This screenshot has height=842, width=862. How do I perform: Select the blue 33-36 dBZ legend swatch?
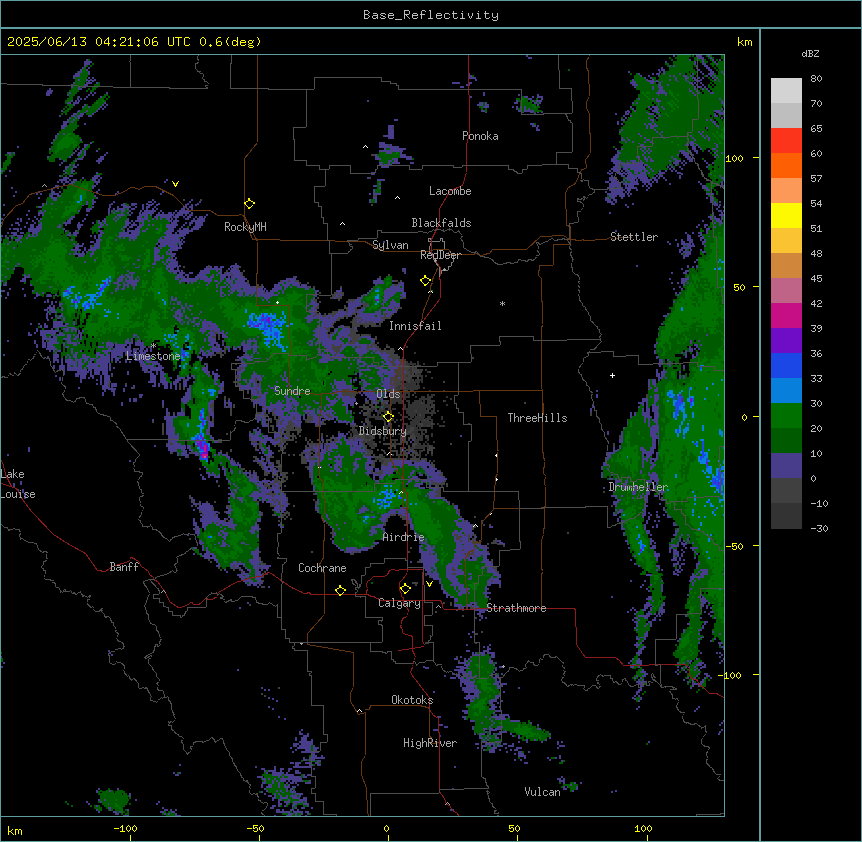[x=786, y=365]
